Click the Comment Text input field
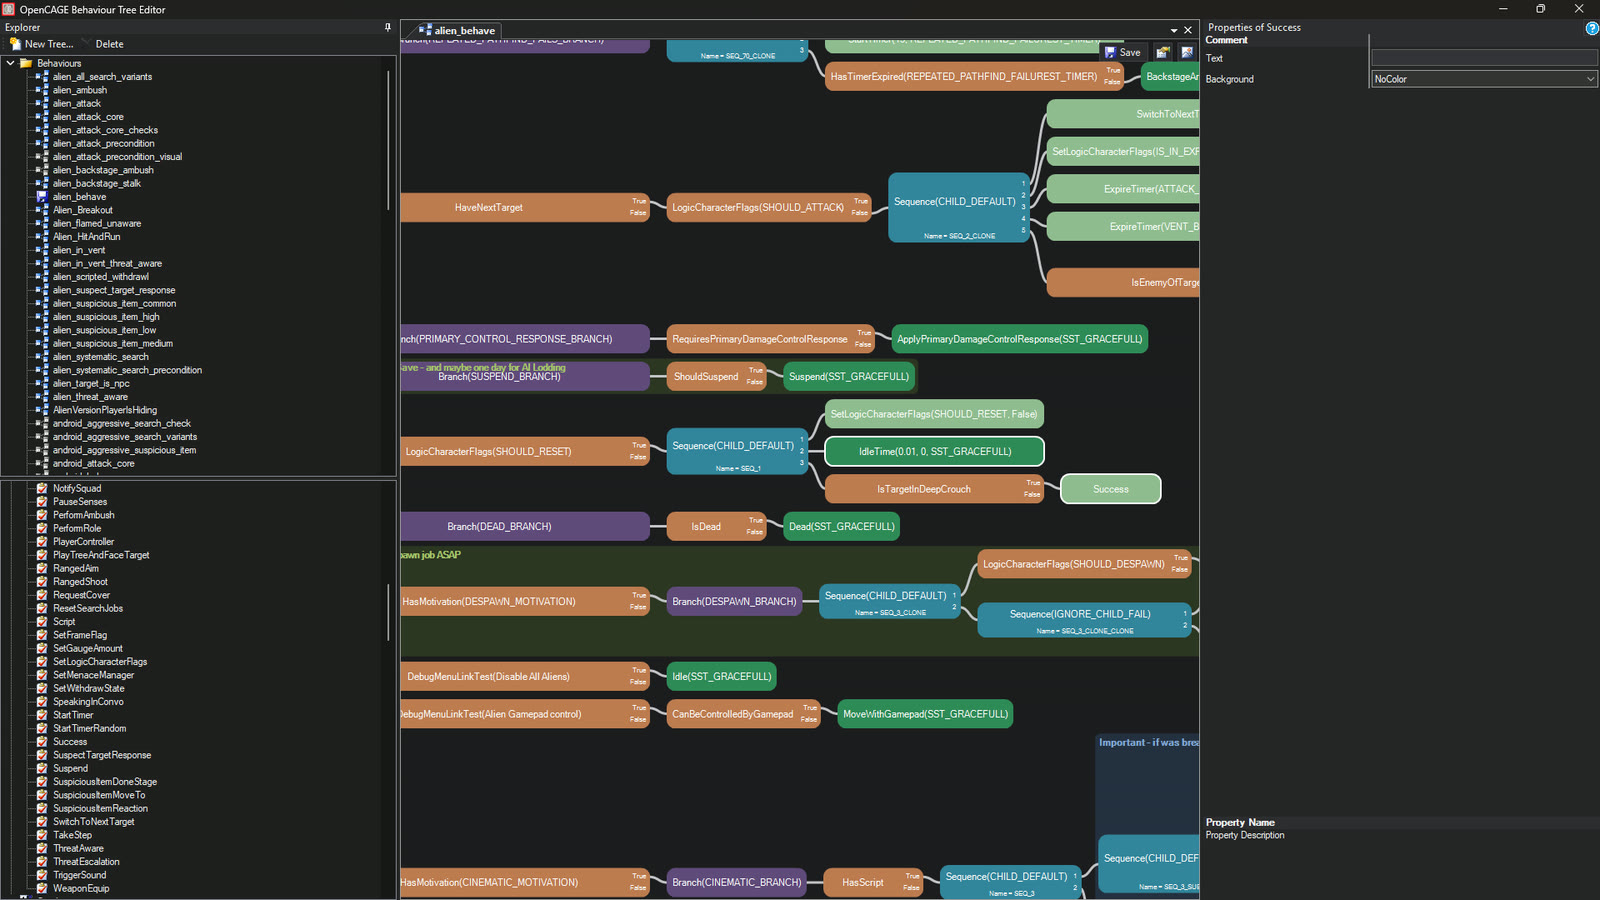The height and width of the screenshot is (900, 1600). point(1484,58)
